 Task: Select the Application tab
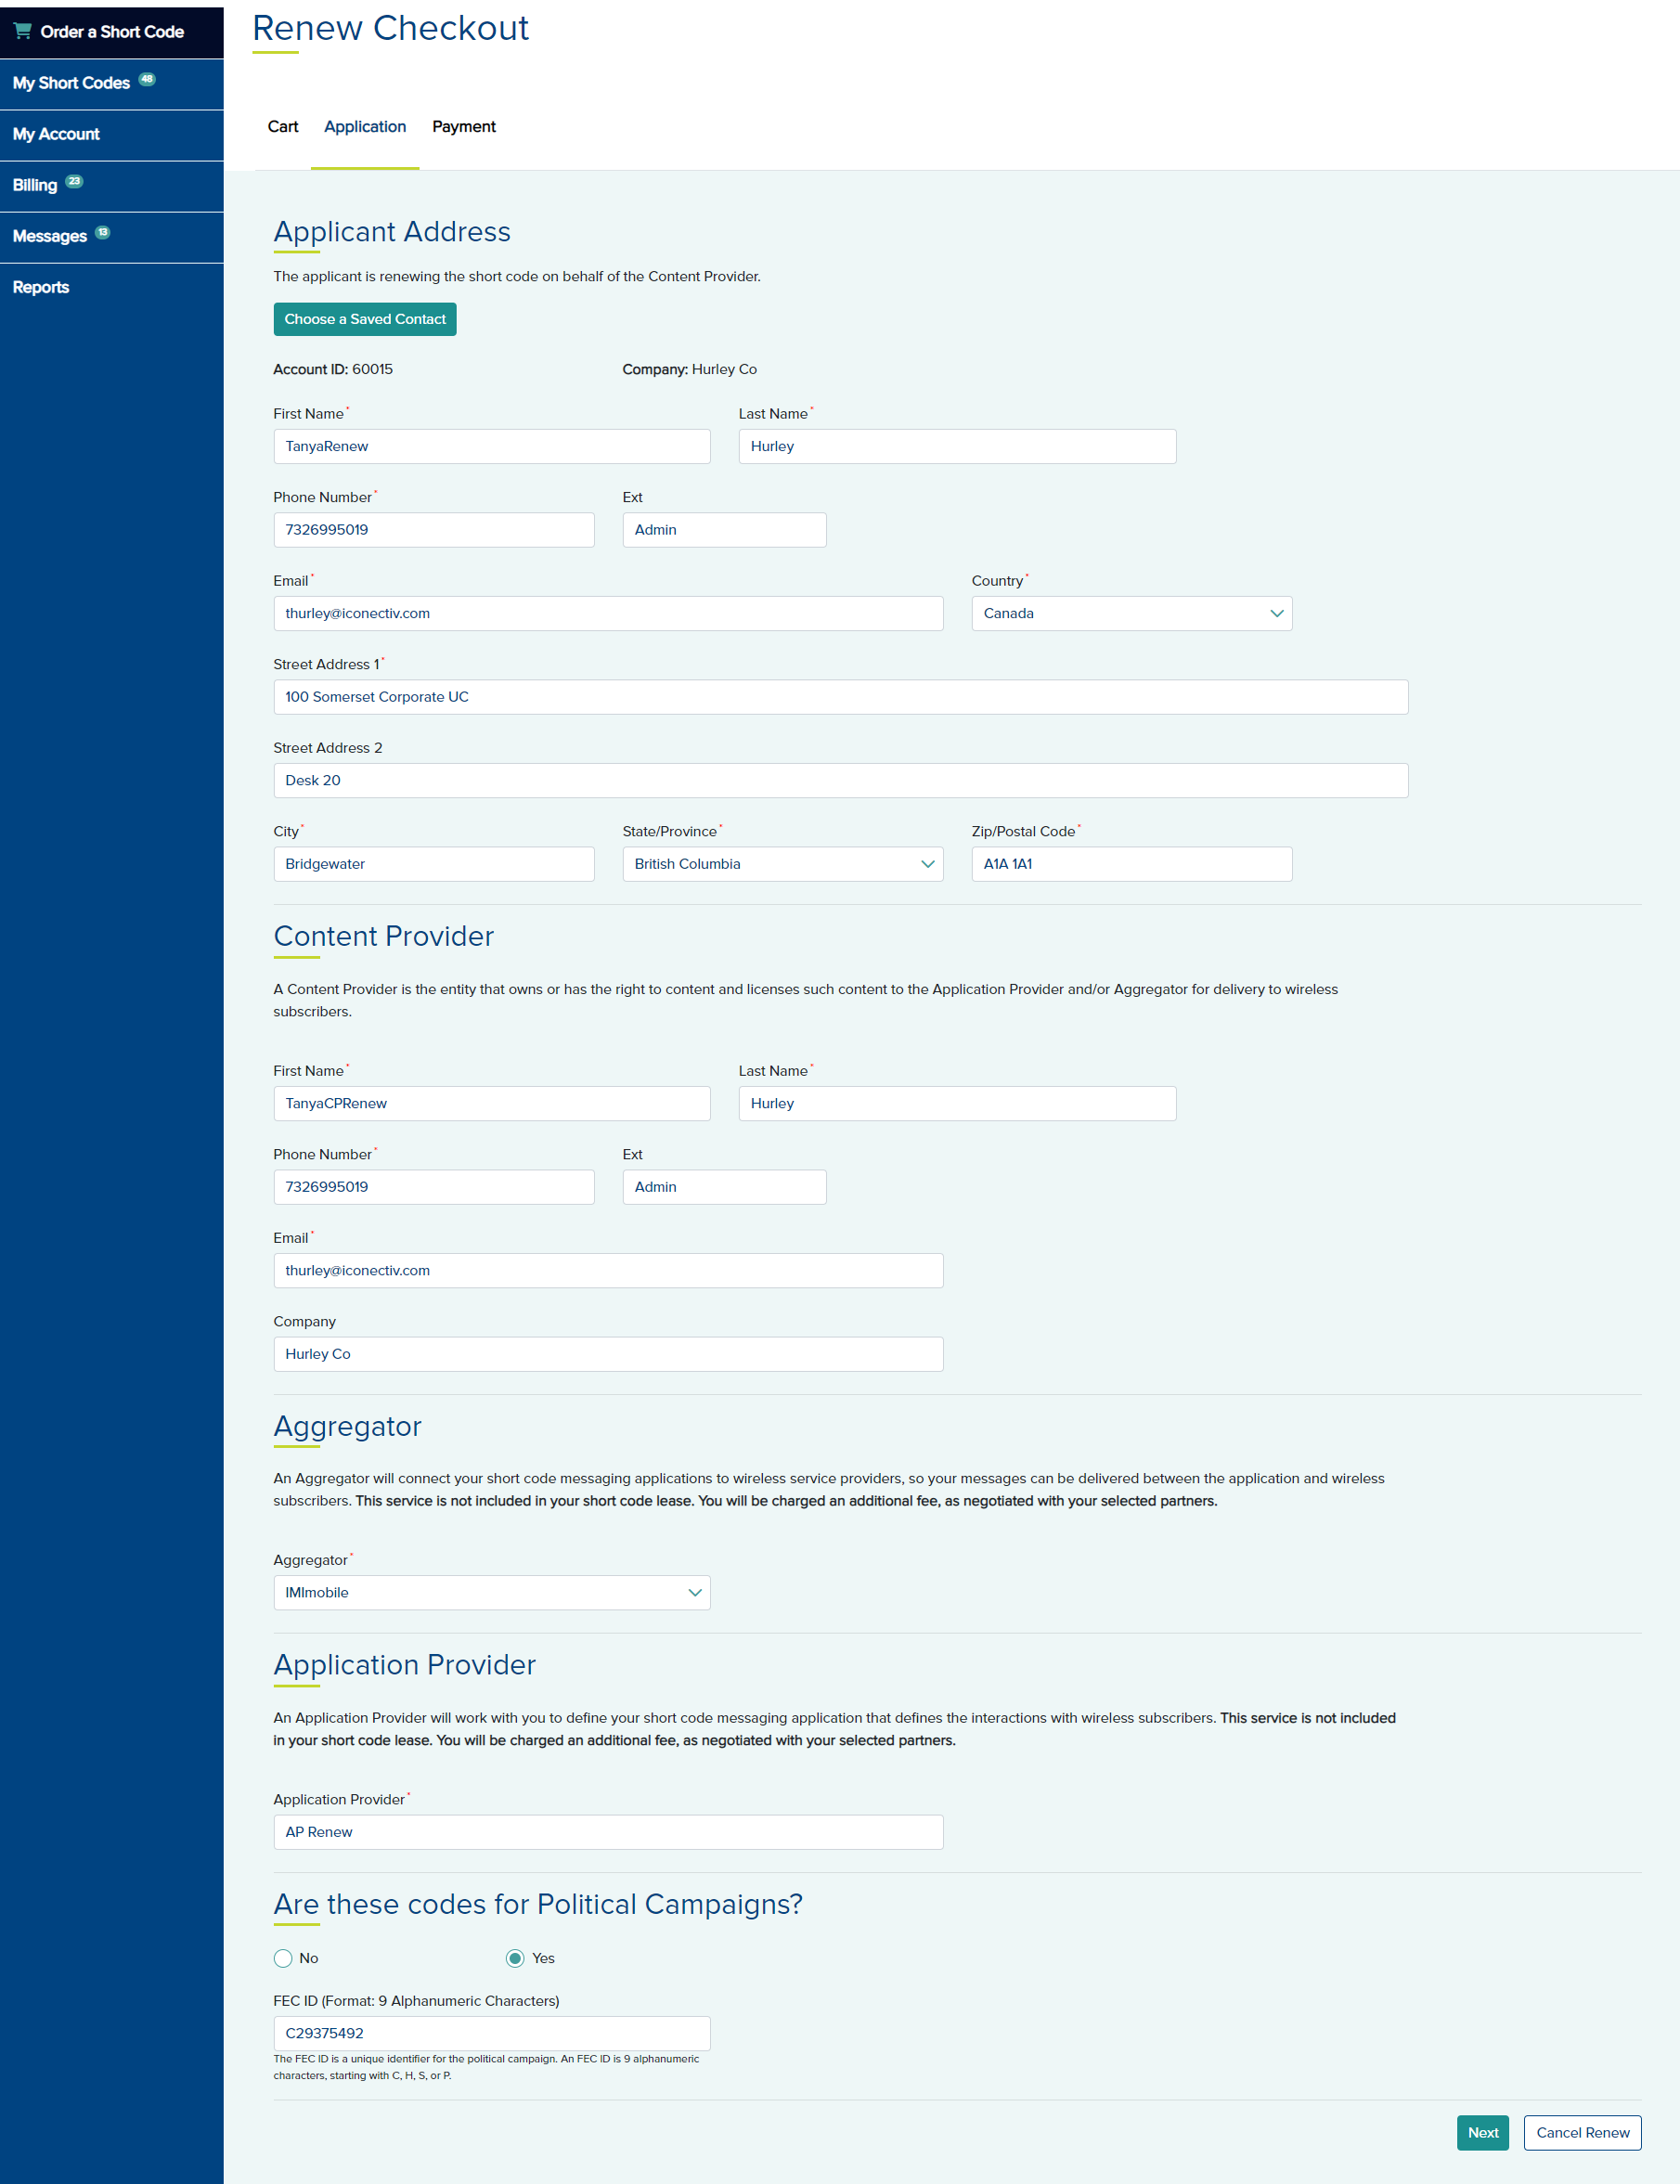(365, 127)
